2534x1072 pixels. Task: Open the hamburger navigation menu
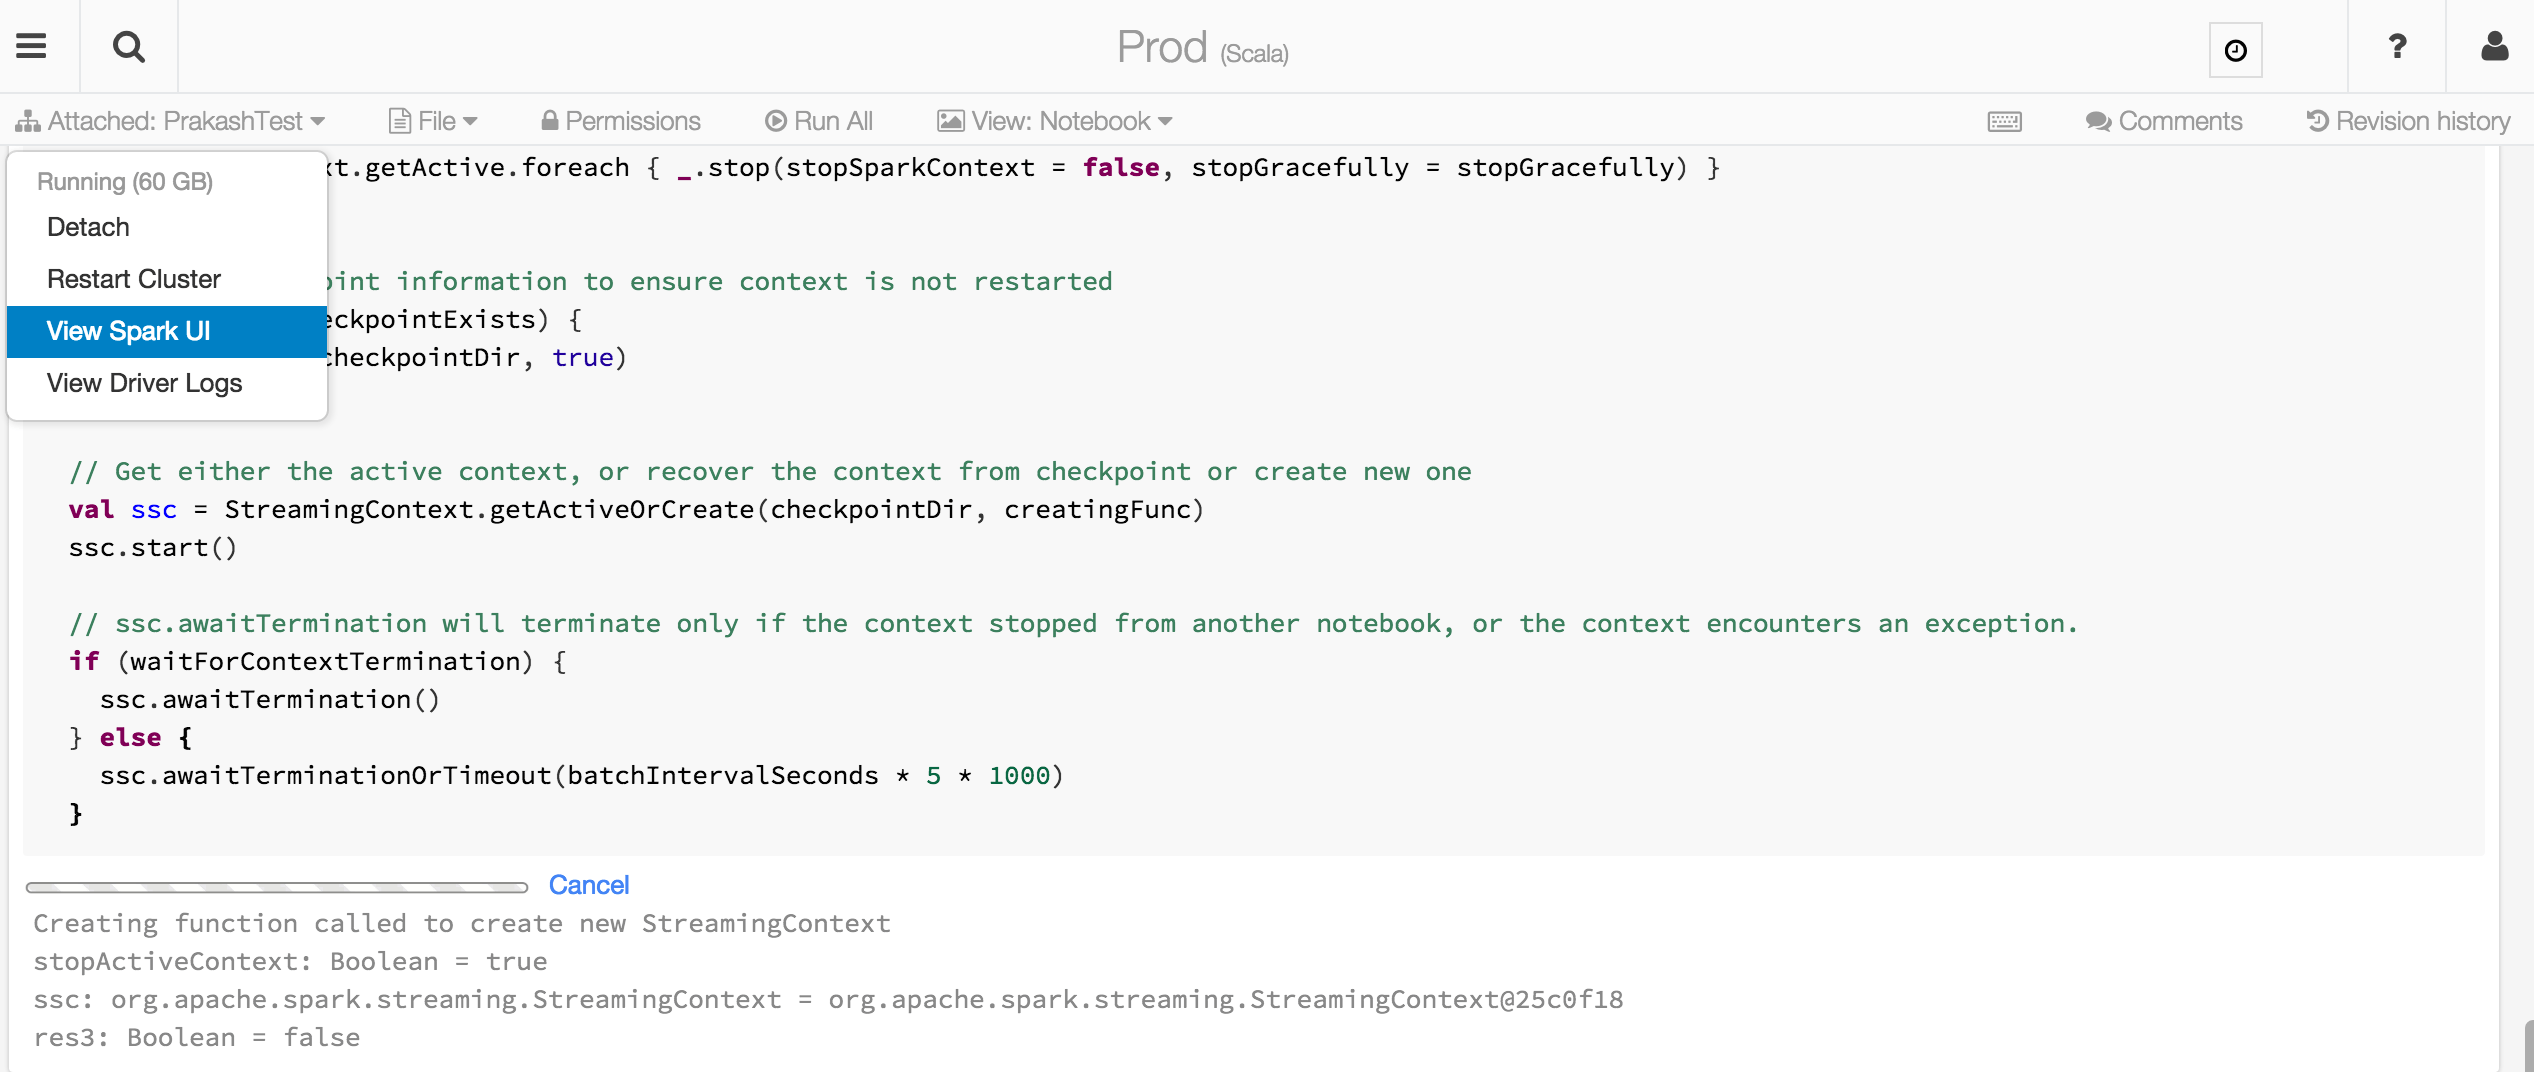[33, 46]
